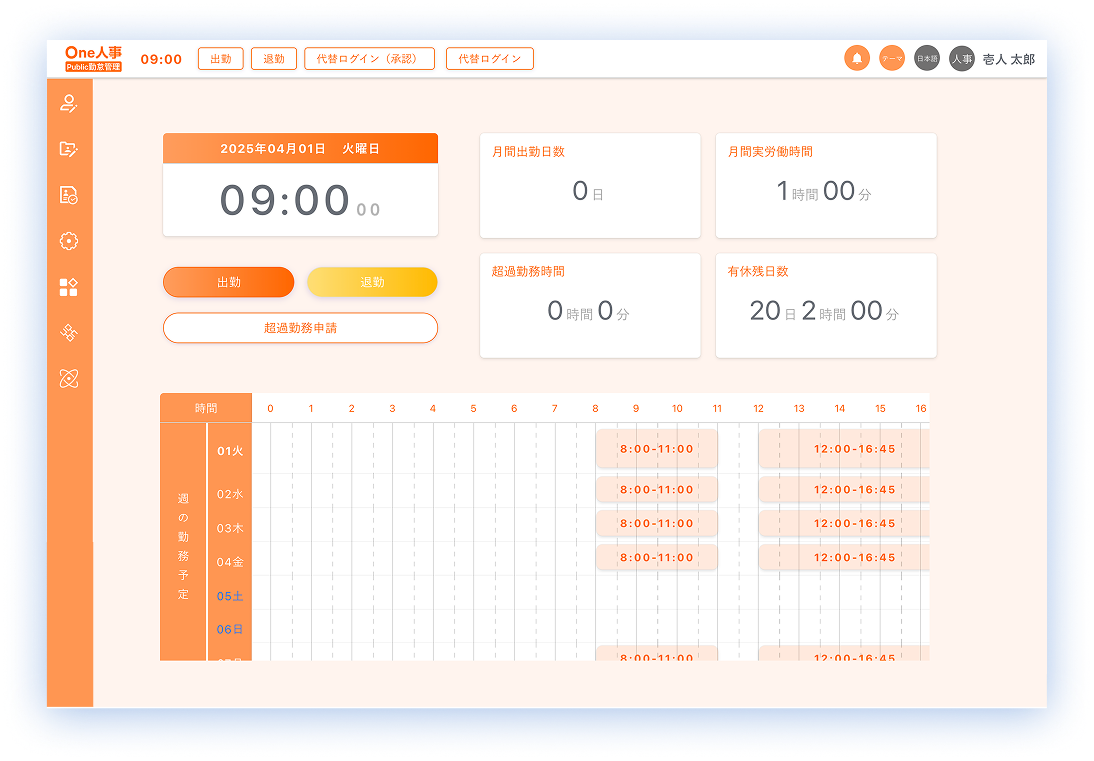The height and width of the screenshot is (761, 1094).
Task: Click the 時間 header cell
Action: coord(206,408)
